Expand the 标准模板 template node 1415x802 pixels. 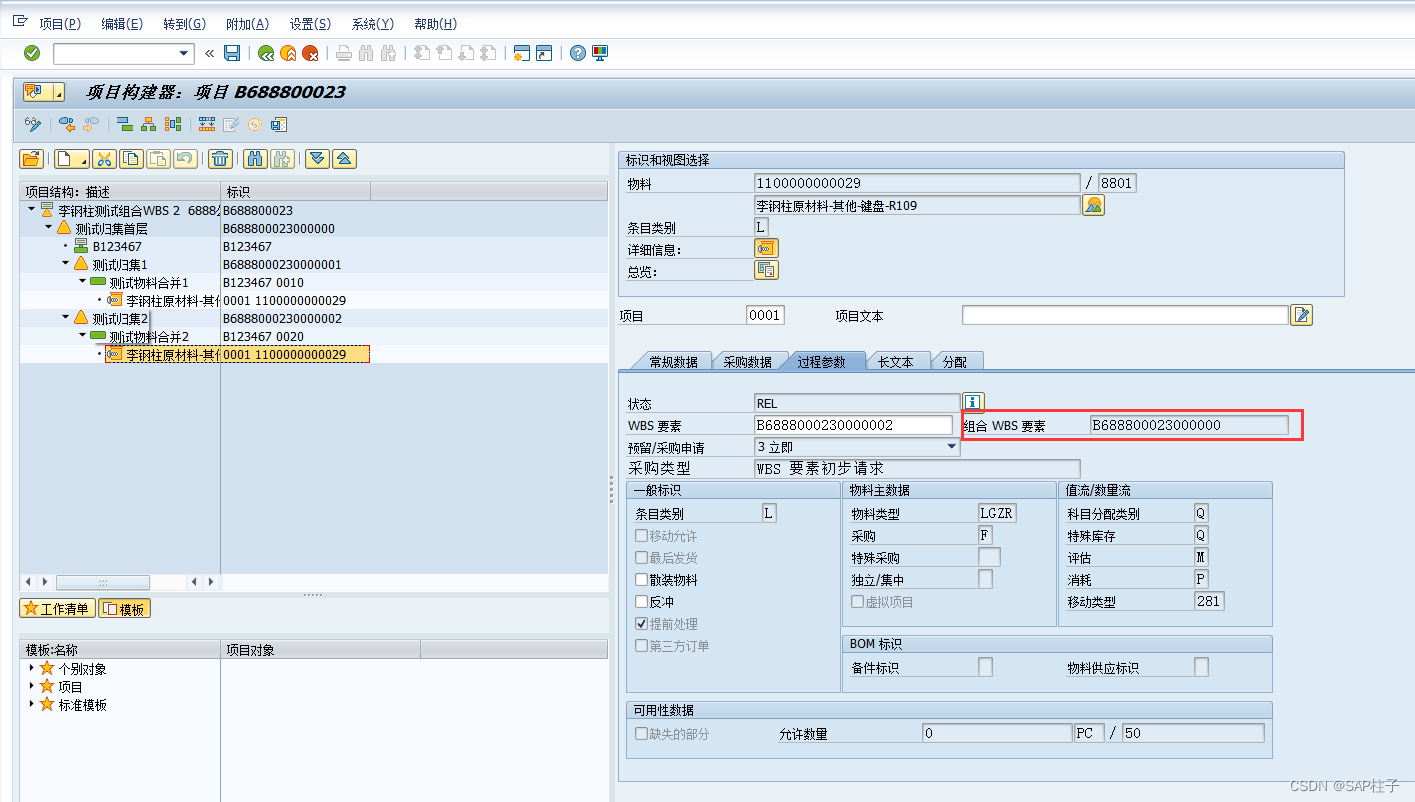pyautogui.click(x=31, y=704)
